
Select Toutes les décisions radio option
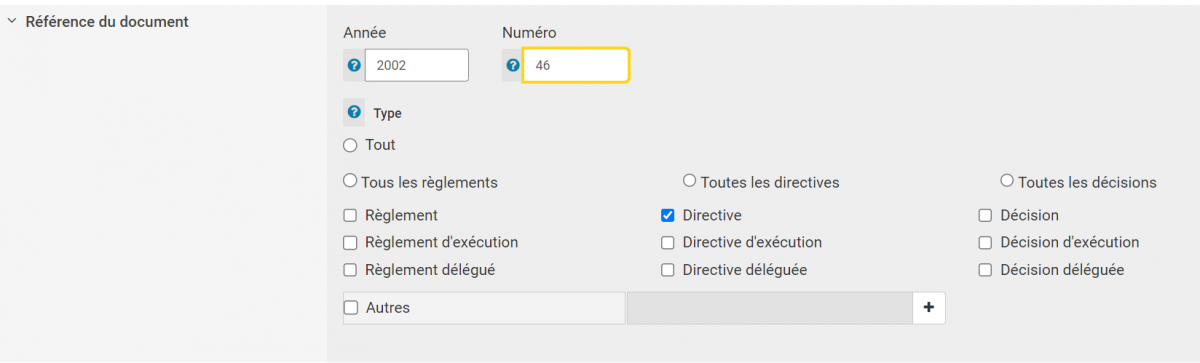click(1007, 181)
